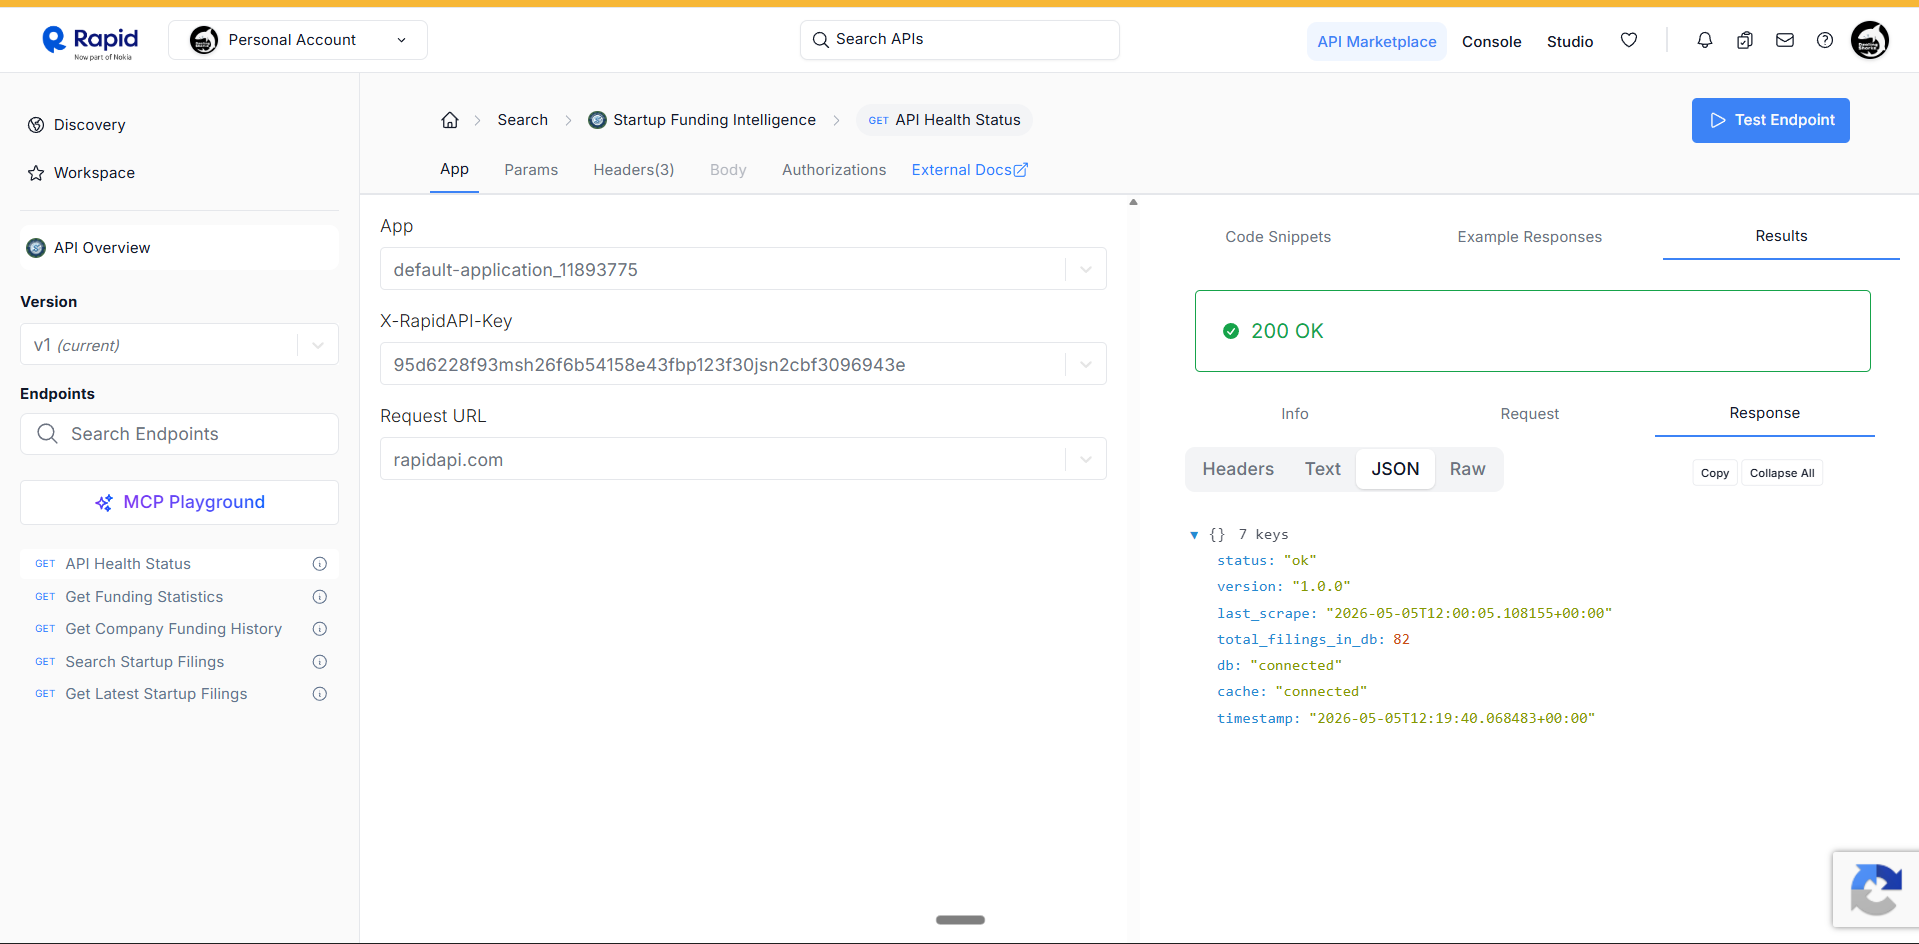Click the total_filings_in_db value 82

click(1401, 639)
